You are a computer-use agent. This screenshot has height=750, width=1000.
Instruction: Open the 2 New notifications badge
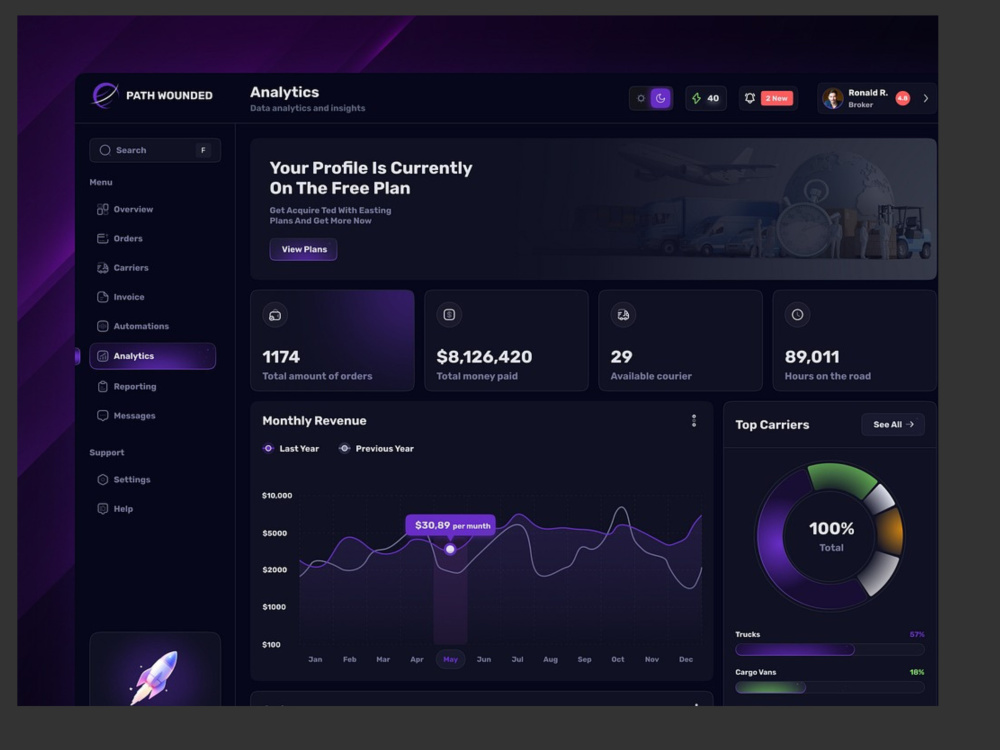777,98
